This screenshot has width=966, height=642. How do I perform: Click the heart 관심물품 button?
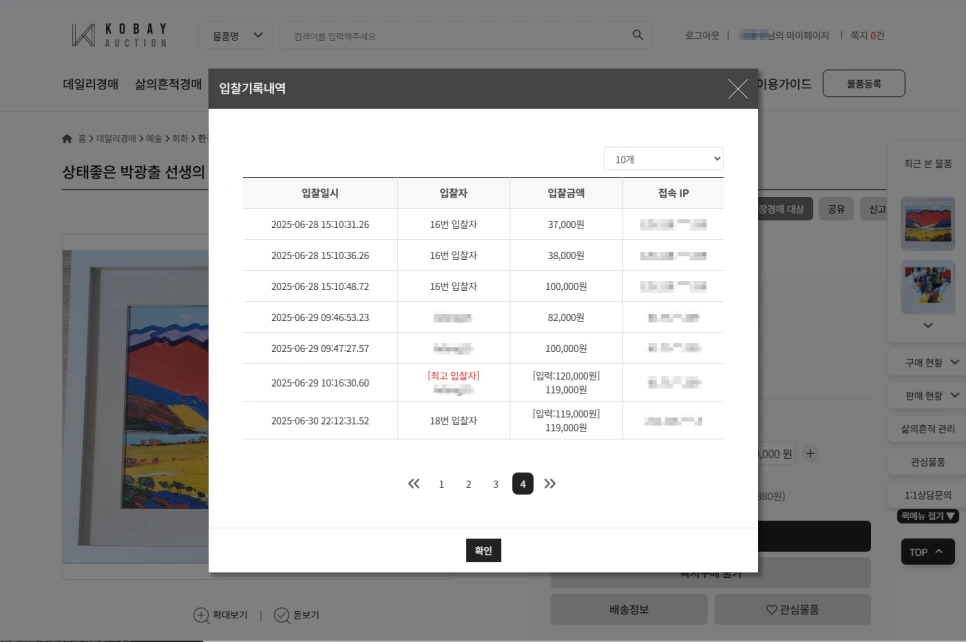click(x=792, y=609)
